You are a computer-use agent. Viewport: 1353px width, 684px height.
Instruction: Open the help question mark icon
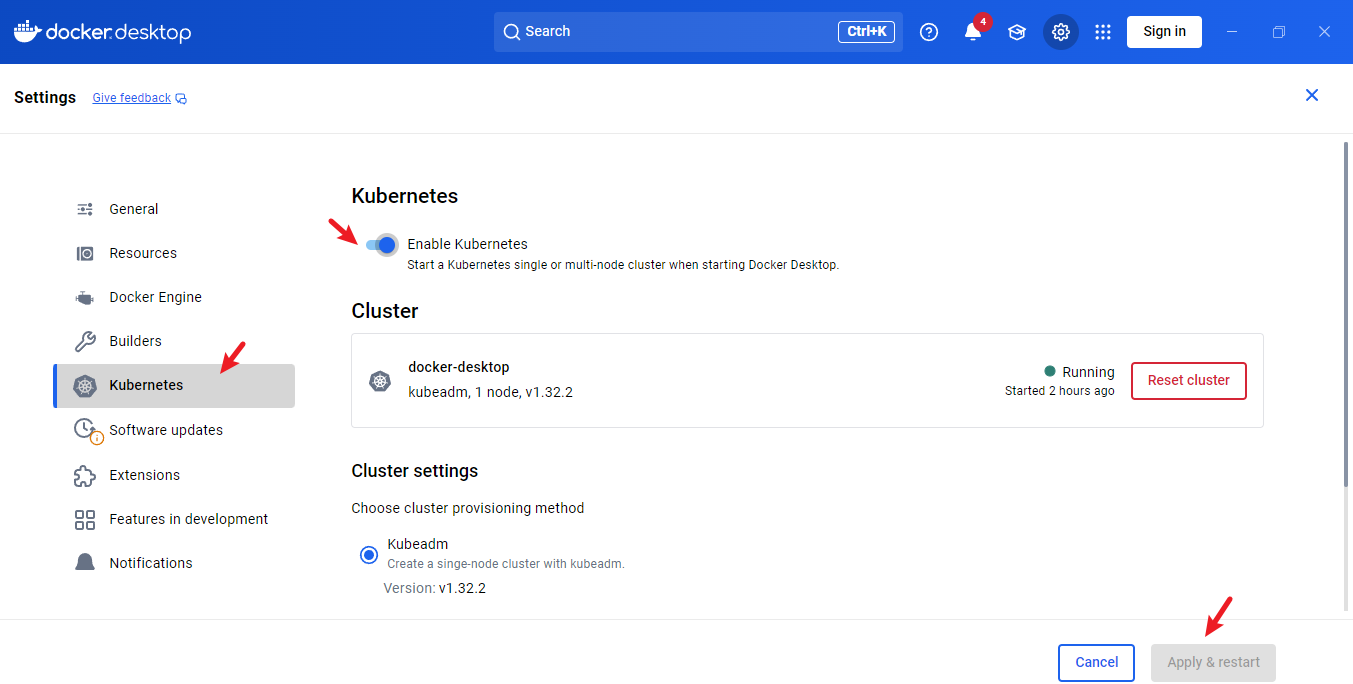point(929,32)
